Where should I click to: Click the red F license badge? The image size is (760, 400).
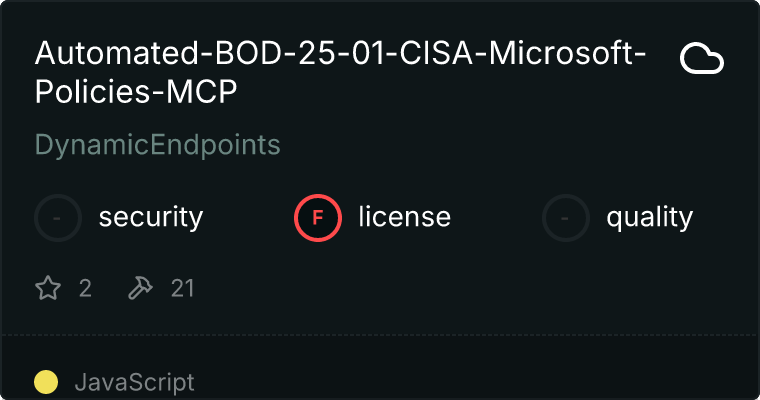click(x=318, y=217)
